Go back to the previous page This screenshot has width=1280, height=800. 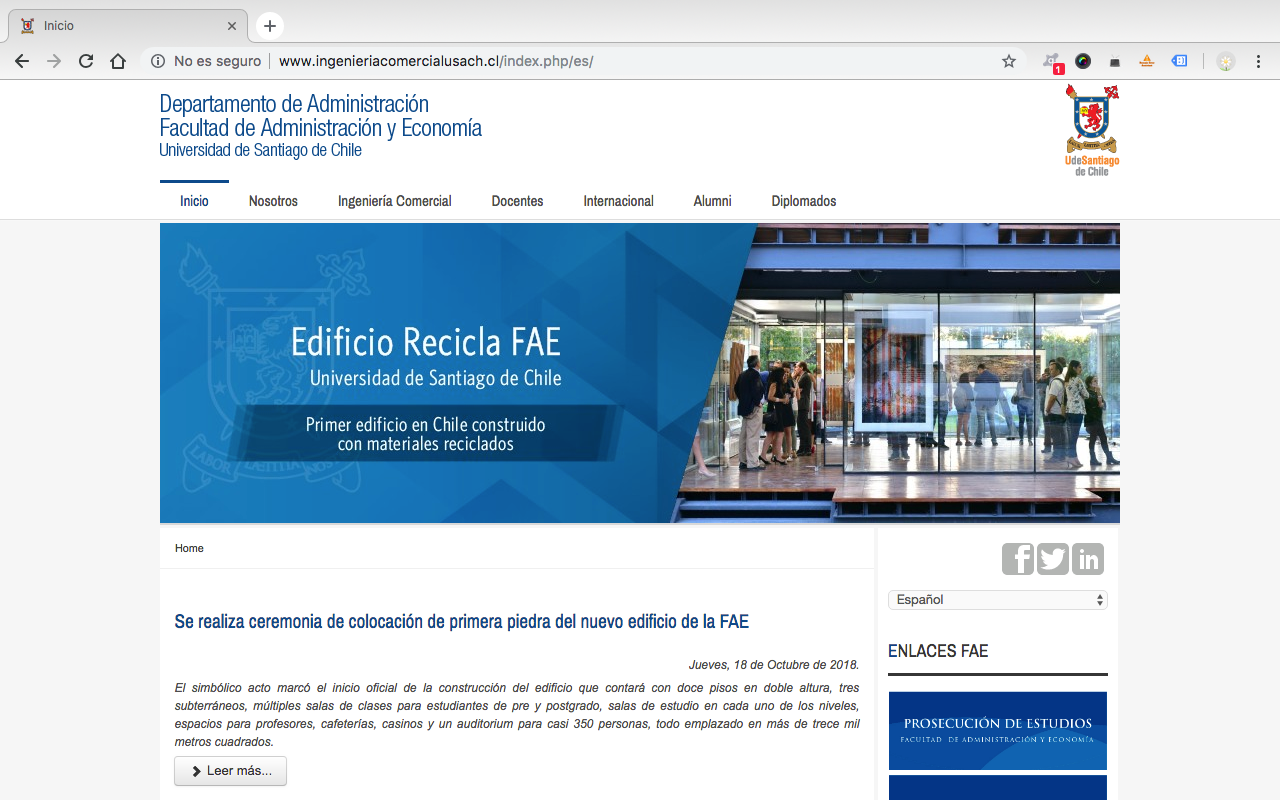(x=22, y=61)
